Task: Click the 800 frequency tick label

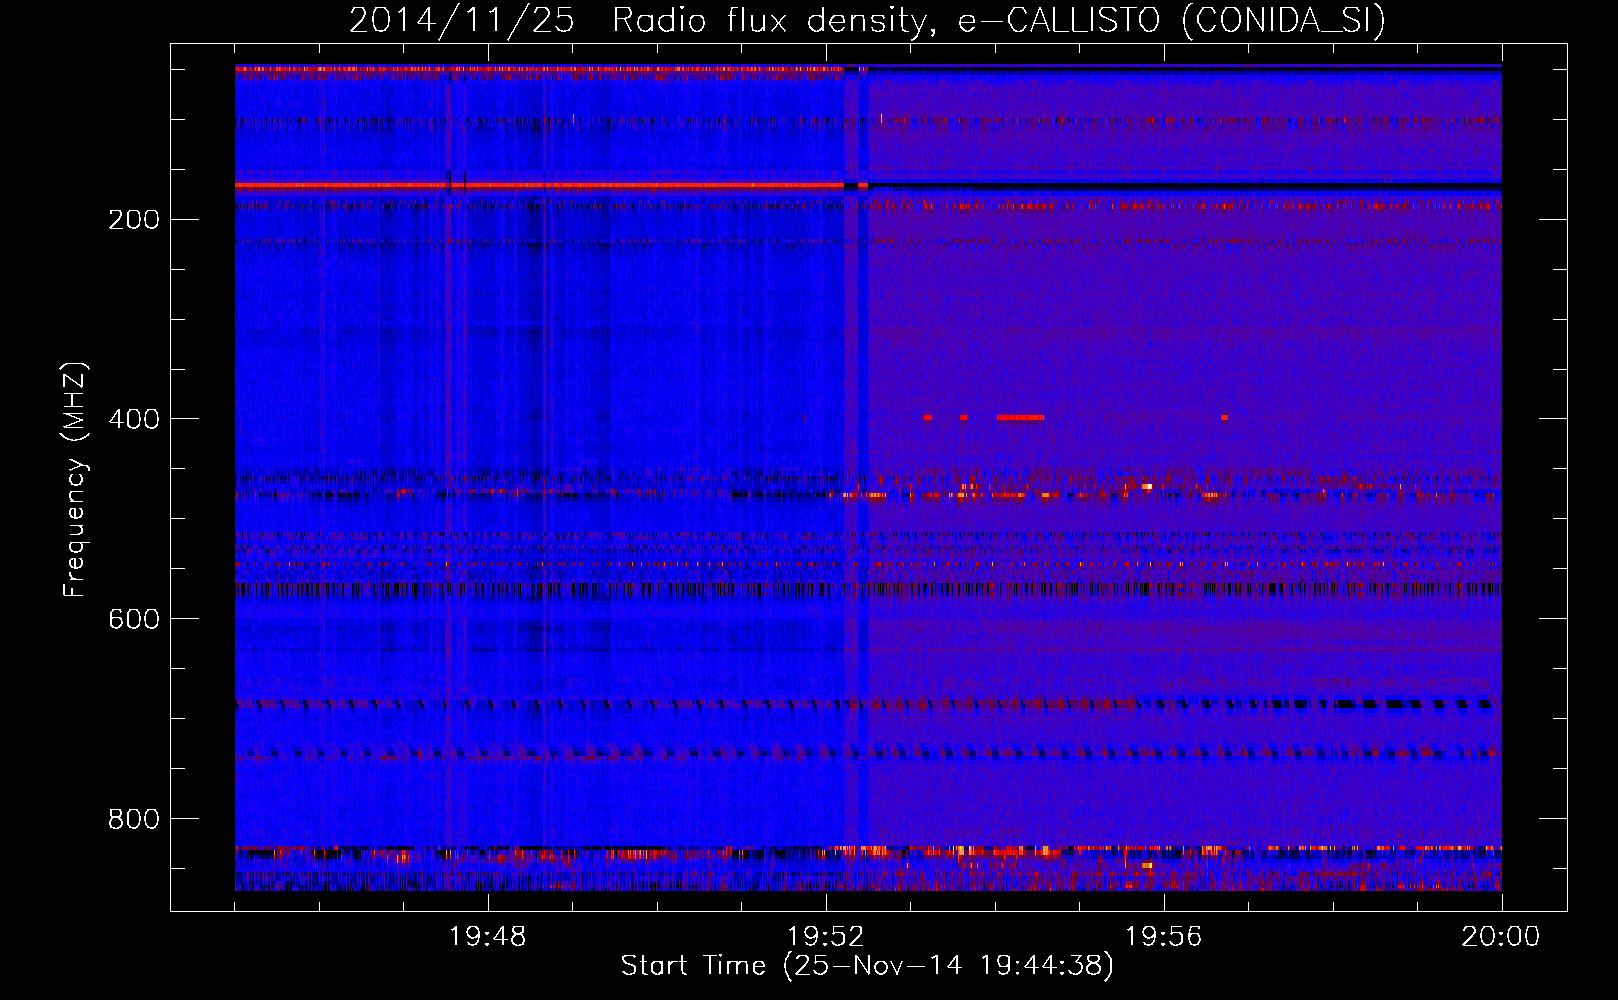Action: pyautogui.click(x=134, y=819)
